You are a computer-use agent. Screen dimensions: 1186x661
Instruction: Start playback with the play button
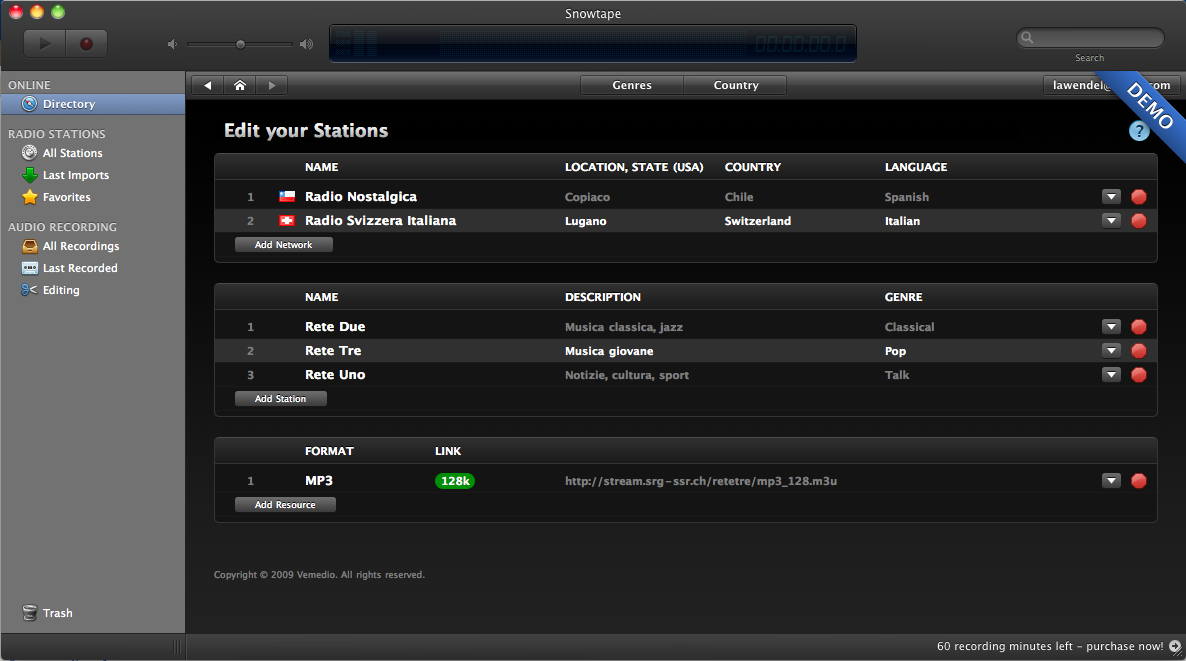tap(45, 44)
